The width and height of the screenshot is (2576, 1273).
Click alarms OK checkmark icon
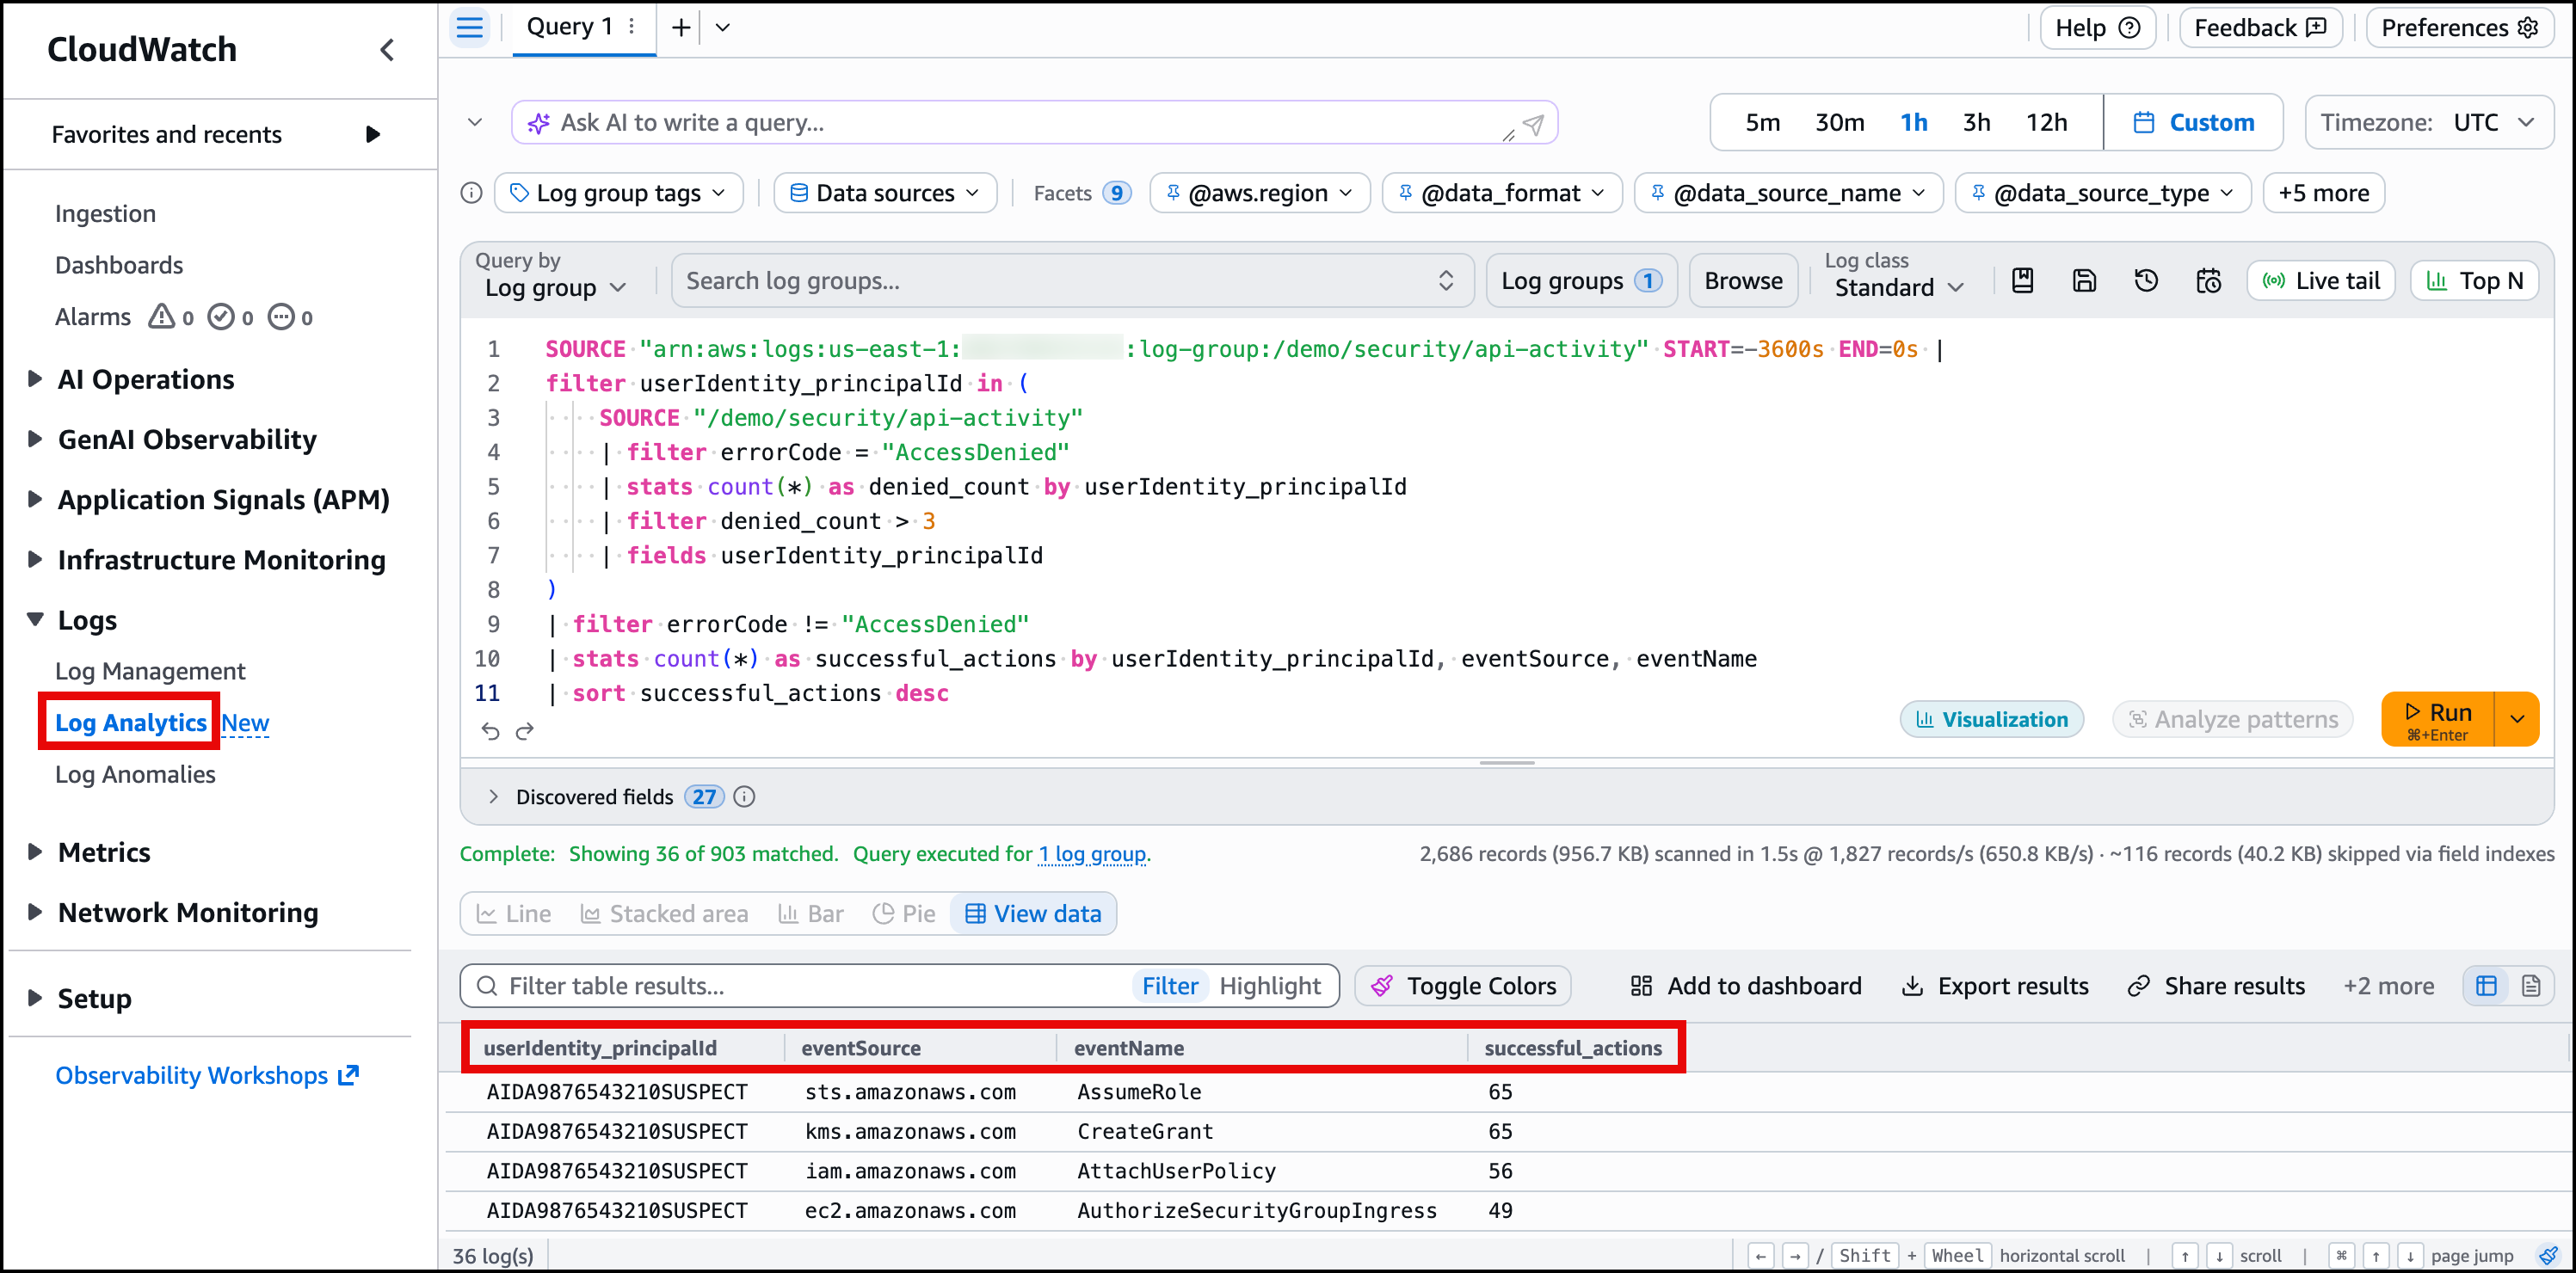pos(221,317)
